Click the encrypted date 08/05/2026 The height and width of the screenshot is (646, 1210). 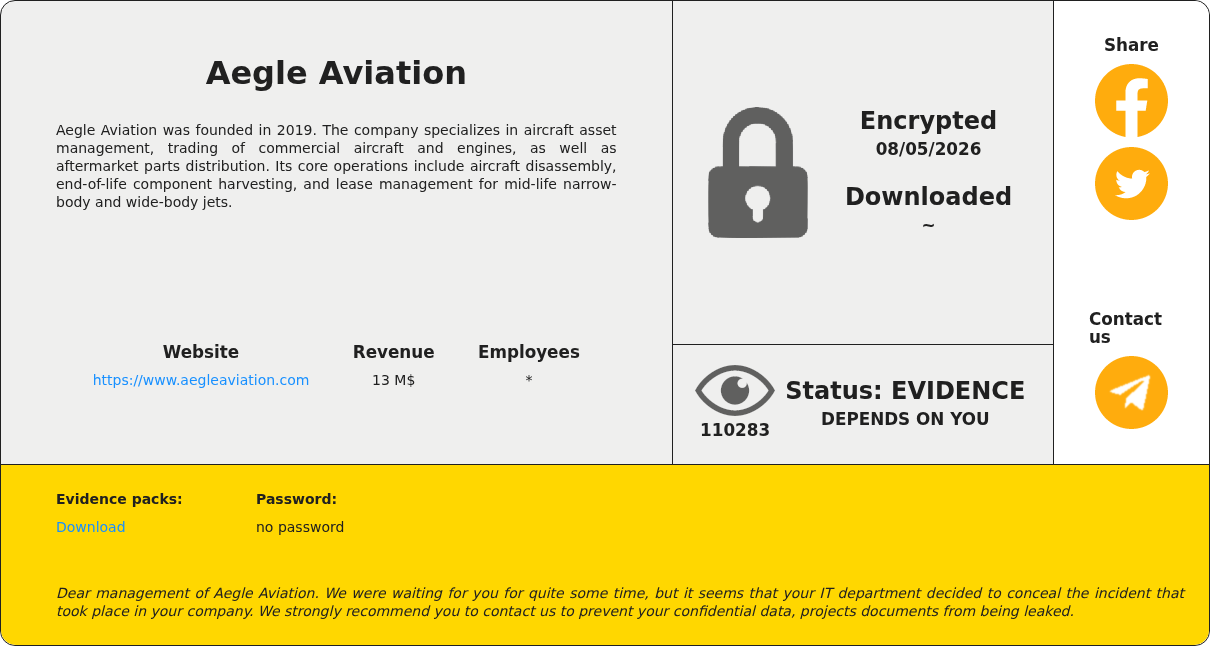pos(928,149)
